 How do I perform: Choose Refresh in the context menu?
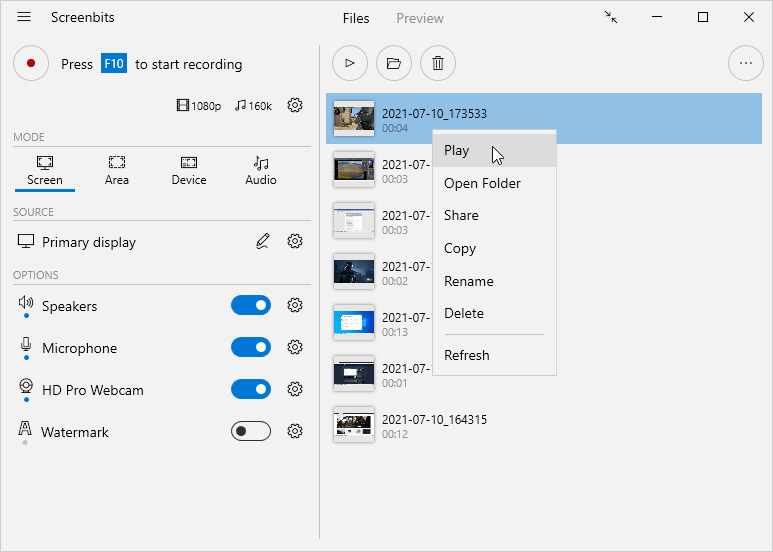(494, 355)
